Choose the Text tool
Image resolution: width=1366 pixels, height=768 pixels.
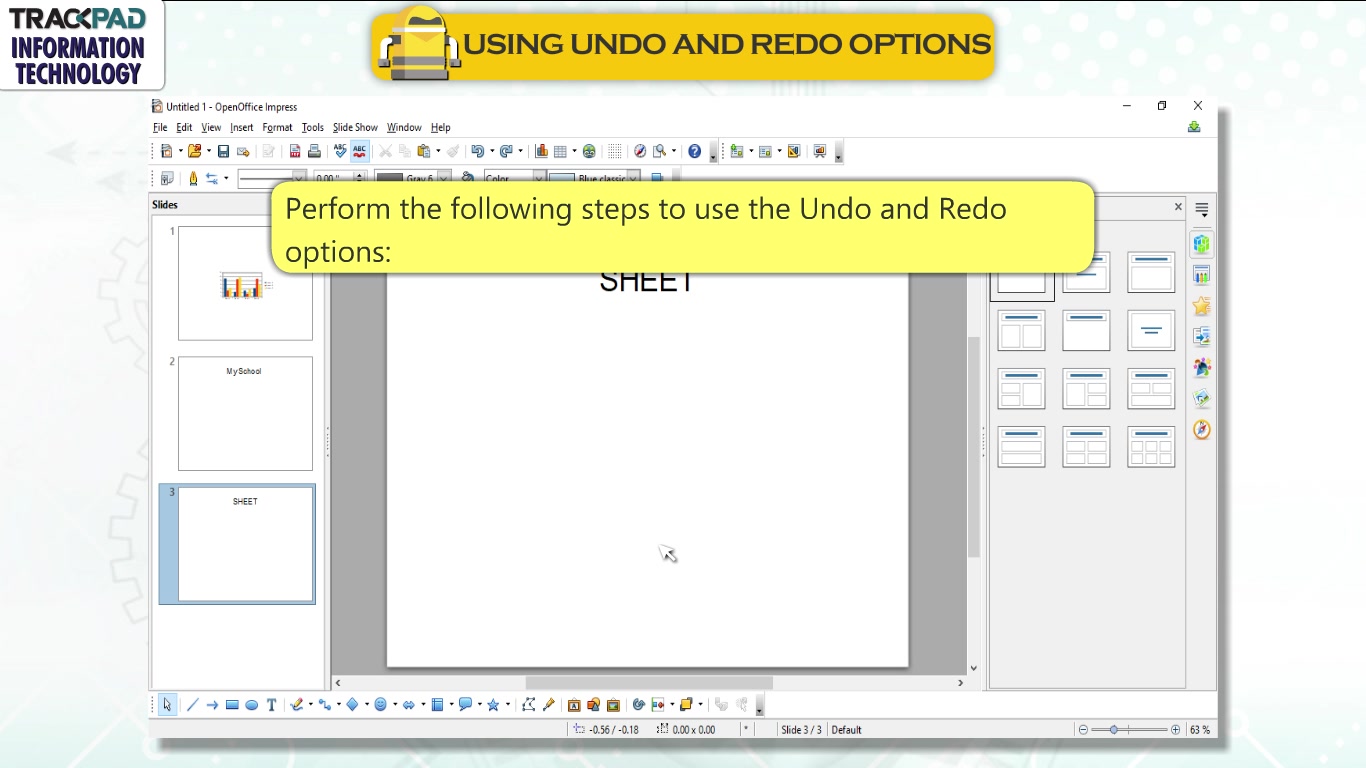point(271,705)
